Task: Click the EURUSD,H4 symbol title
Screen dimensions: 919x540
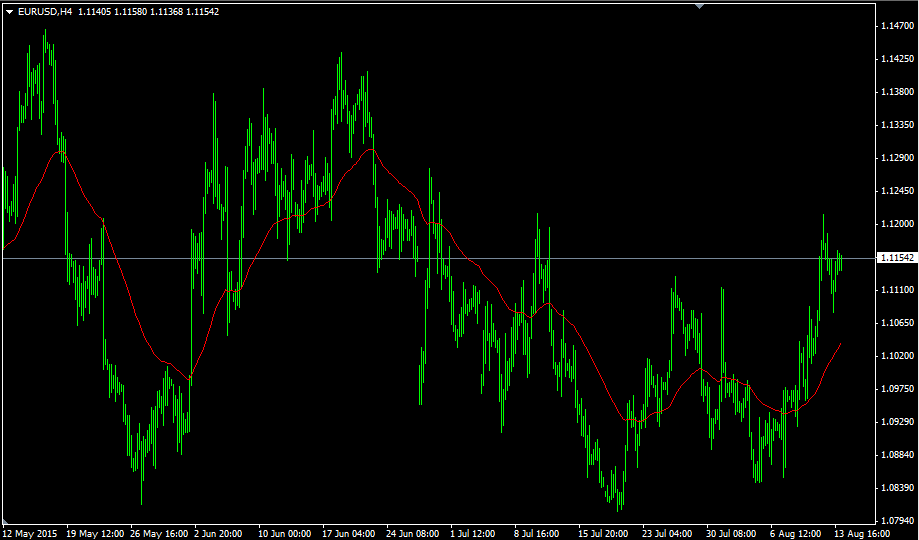Action: [45, 12]
